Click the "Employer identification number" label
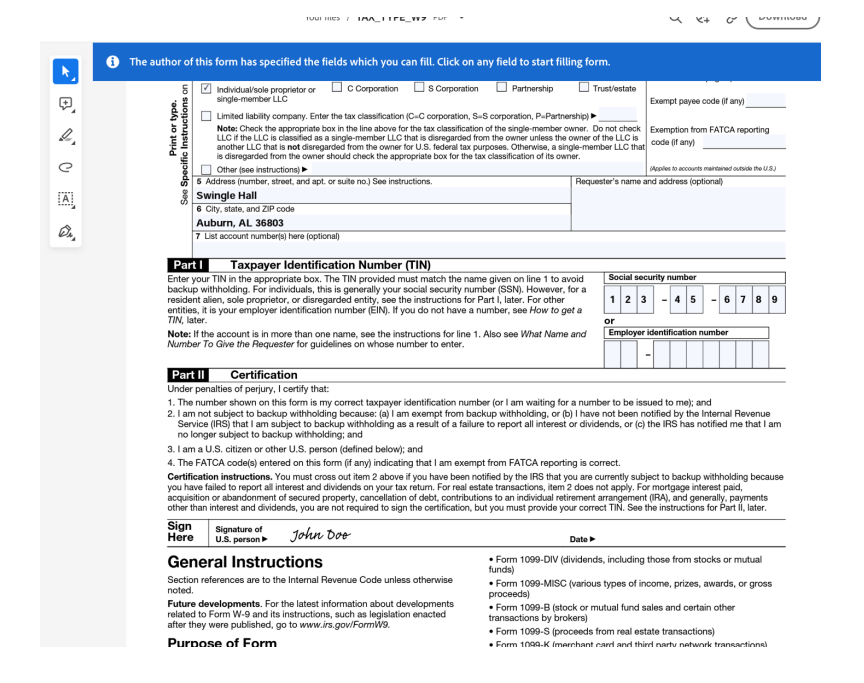The width and height of the screenshot is (864, 683). tap(668, 333)
